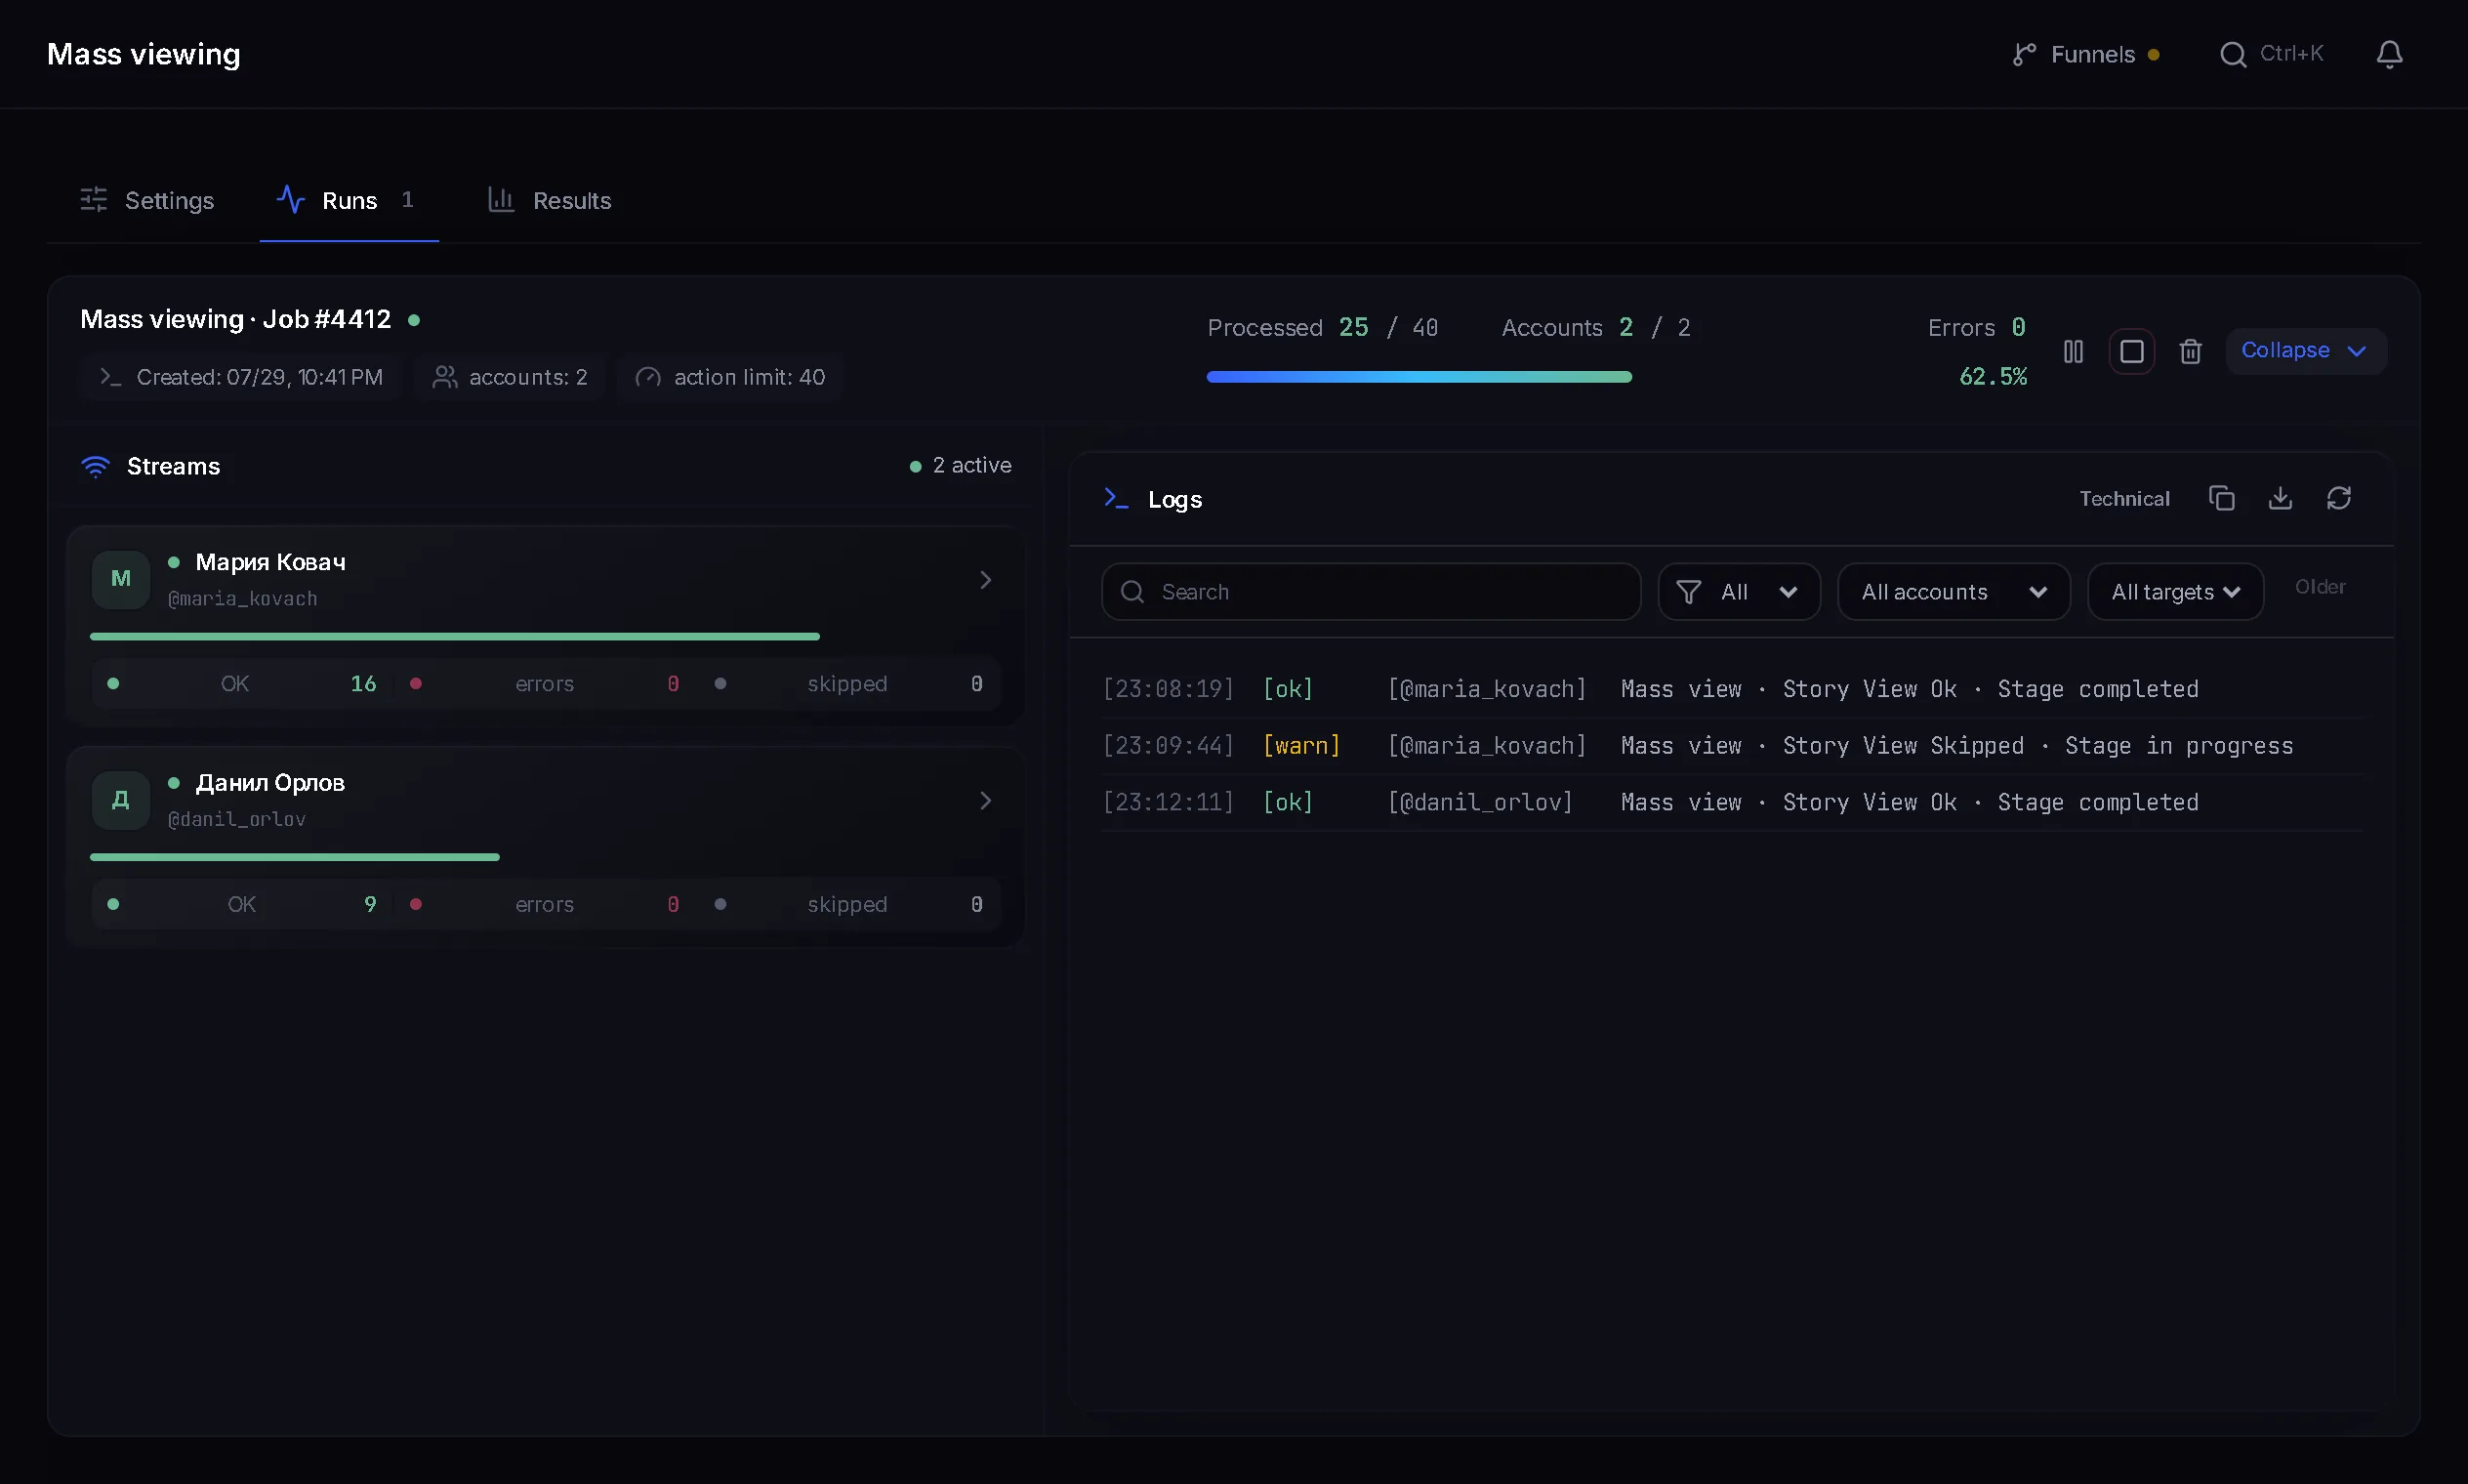Screen dimensions: 2468x1484
Task: Focus the log Search field
Action: pyautogui.click(x=1371, y=592)
